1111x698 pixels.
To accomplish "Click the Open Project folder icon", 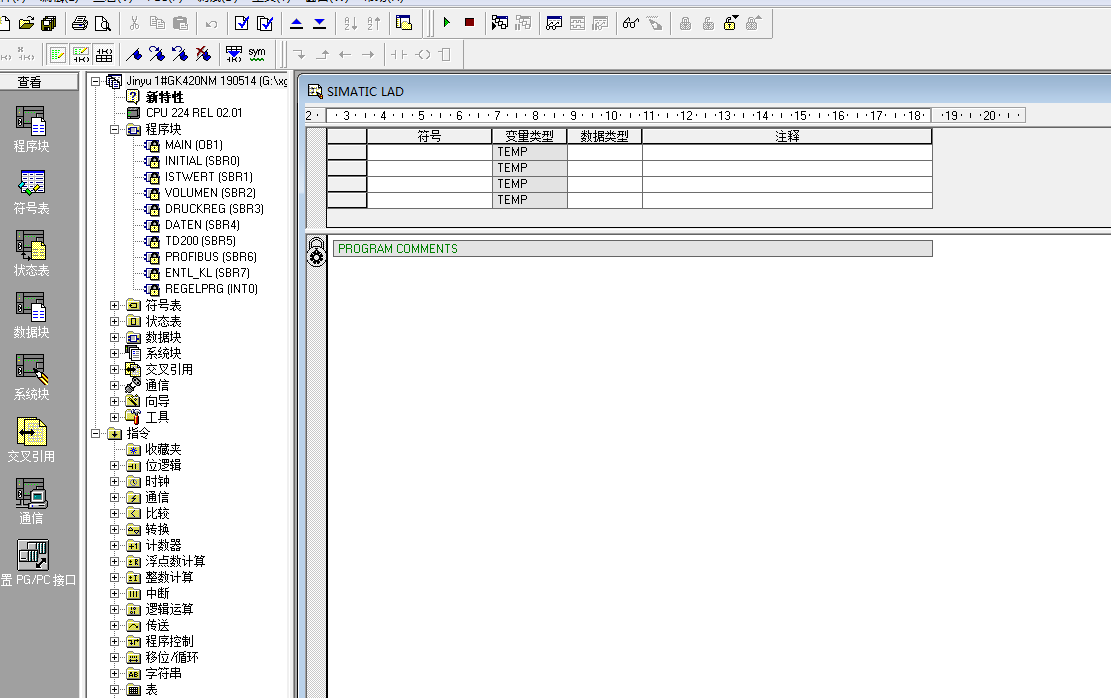I will click(x=26, y=23).
